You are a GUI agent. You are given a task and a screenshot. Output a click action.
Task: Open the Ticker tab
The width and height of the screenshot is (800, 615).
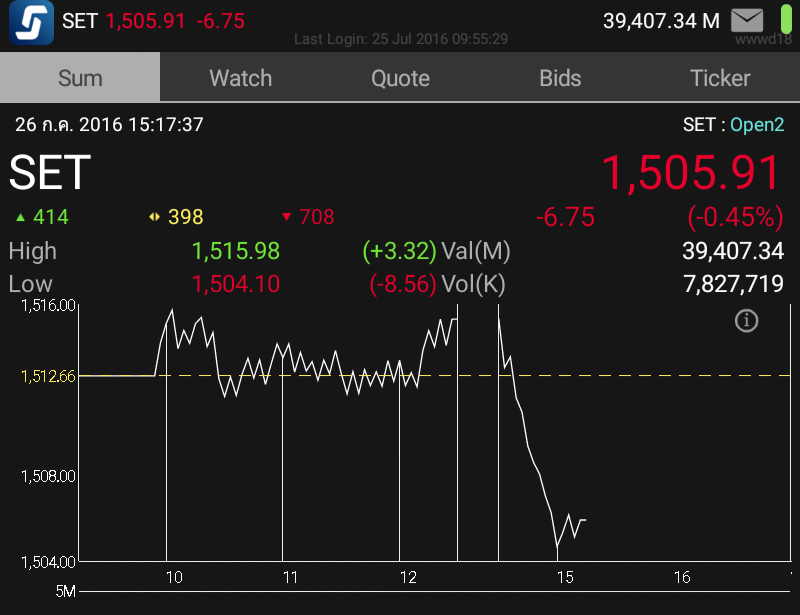pyautogui.click(x=720, y=78)
